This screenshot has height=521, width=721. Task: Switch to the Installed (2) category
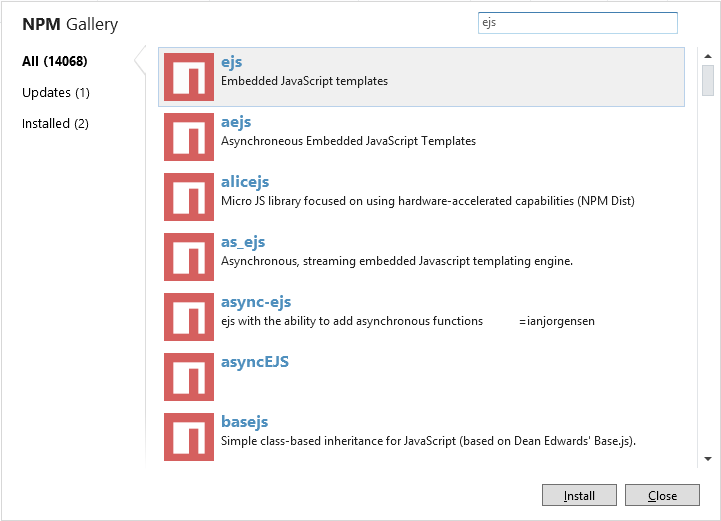coord(55,124)
